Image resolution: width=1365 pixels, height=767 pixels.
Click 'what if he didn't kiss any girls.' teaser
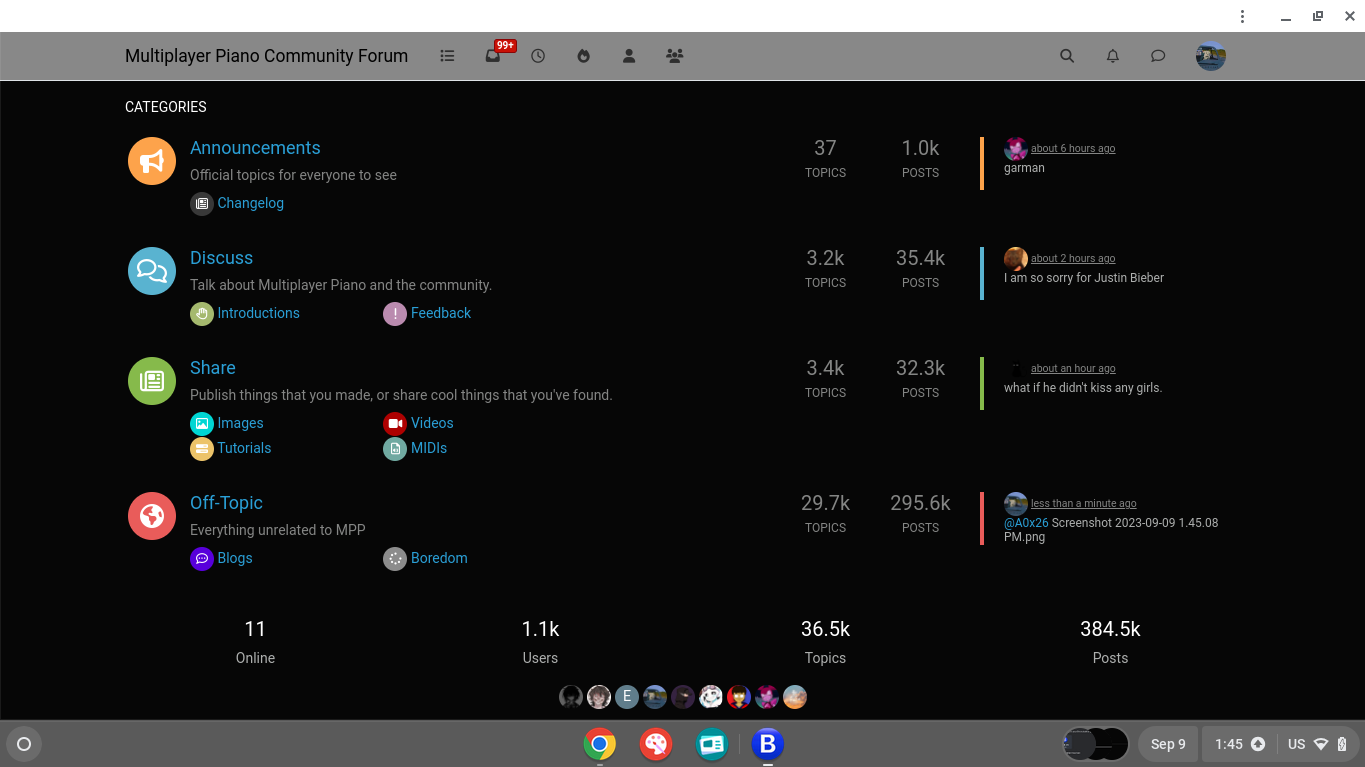coord(1083,388)
